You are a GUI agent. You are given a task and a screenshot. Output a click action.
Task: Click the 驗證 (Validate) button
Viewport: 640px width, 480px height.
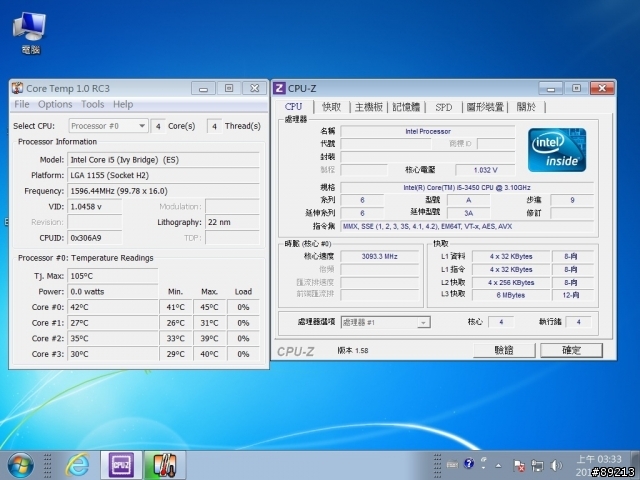coord(504,350)
